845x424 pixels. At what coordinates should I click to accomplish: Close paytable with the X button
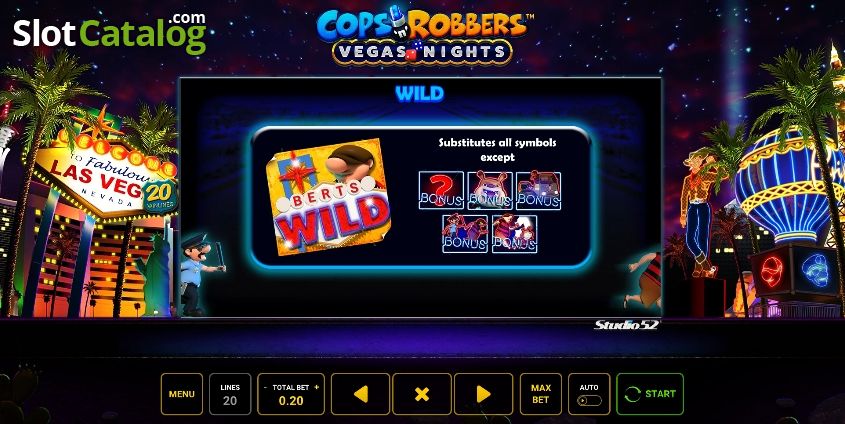pyautogui.click(x=422, y=394)
